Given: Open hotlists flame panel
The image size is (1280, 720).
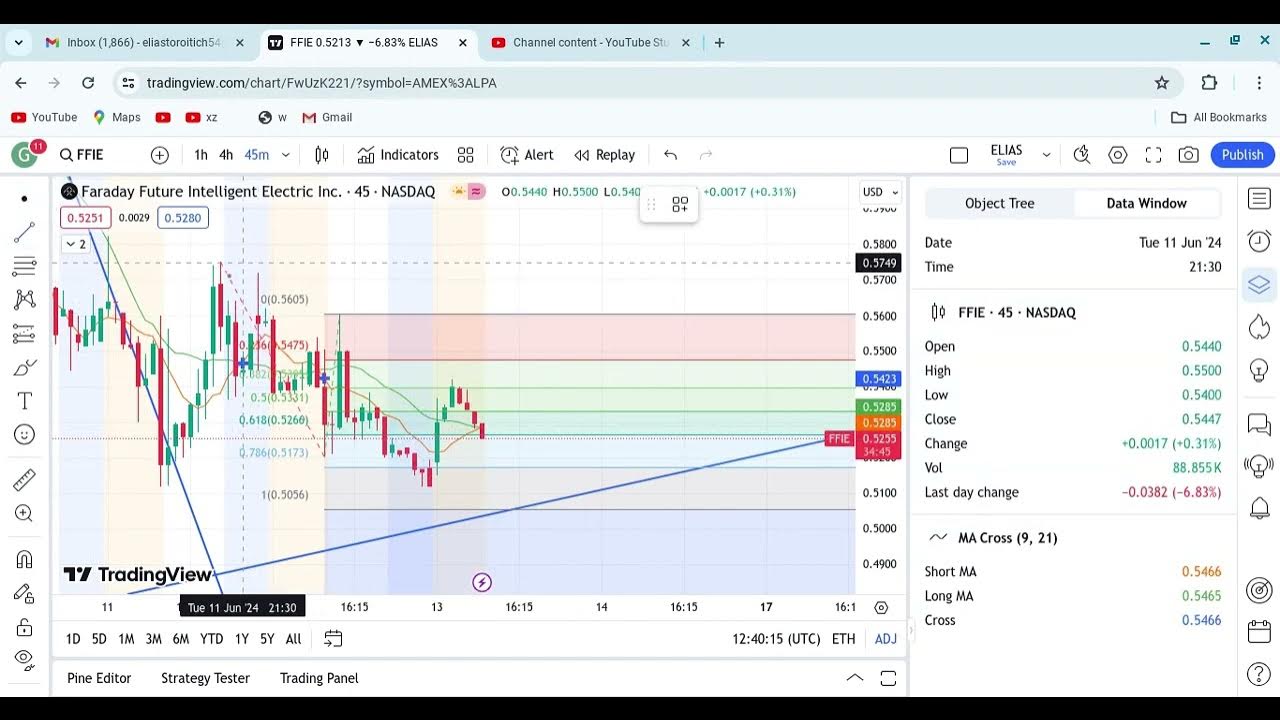Looking at the screenshot, I should point(1259,327).
